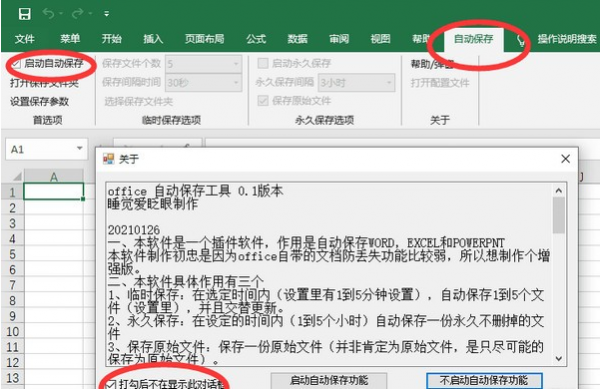Close the 关于 dialog
This screenshot has width=600, height=389.
click(565, 159)
